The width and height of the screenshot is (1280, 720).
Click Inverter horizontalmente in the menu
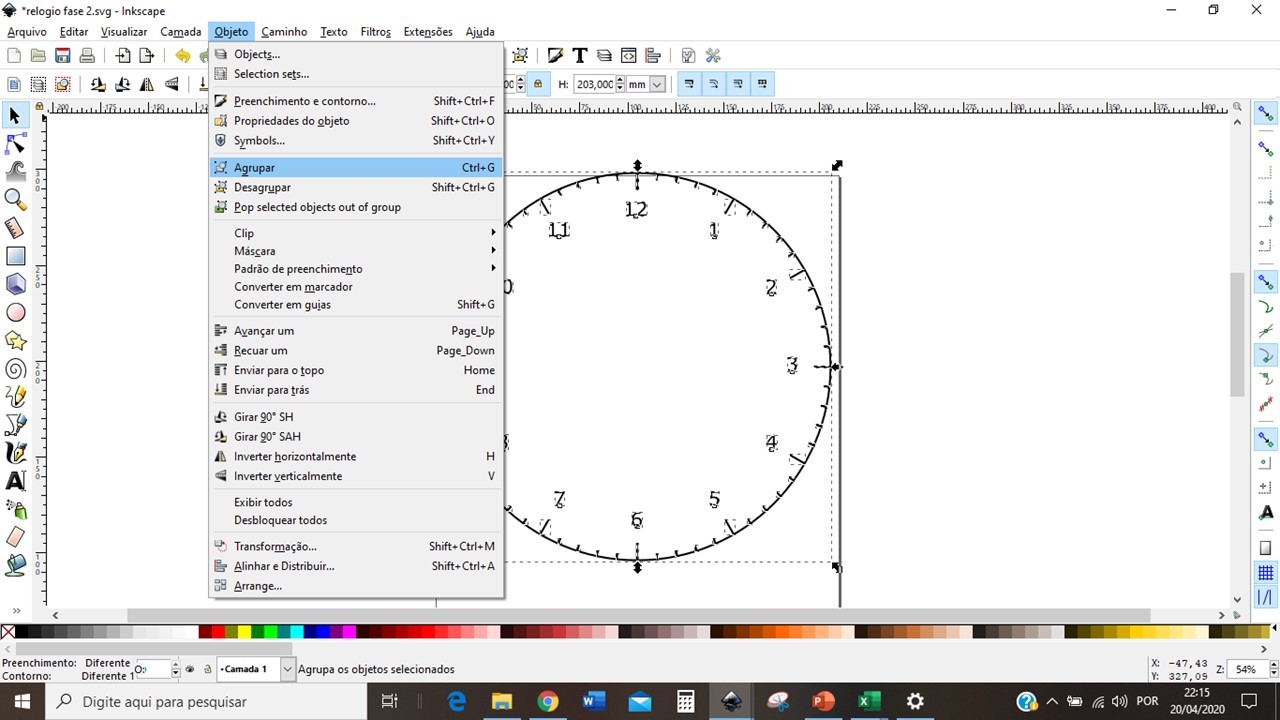coord(356,456)
